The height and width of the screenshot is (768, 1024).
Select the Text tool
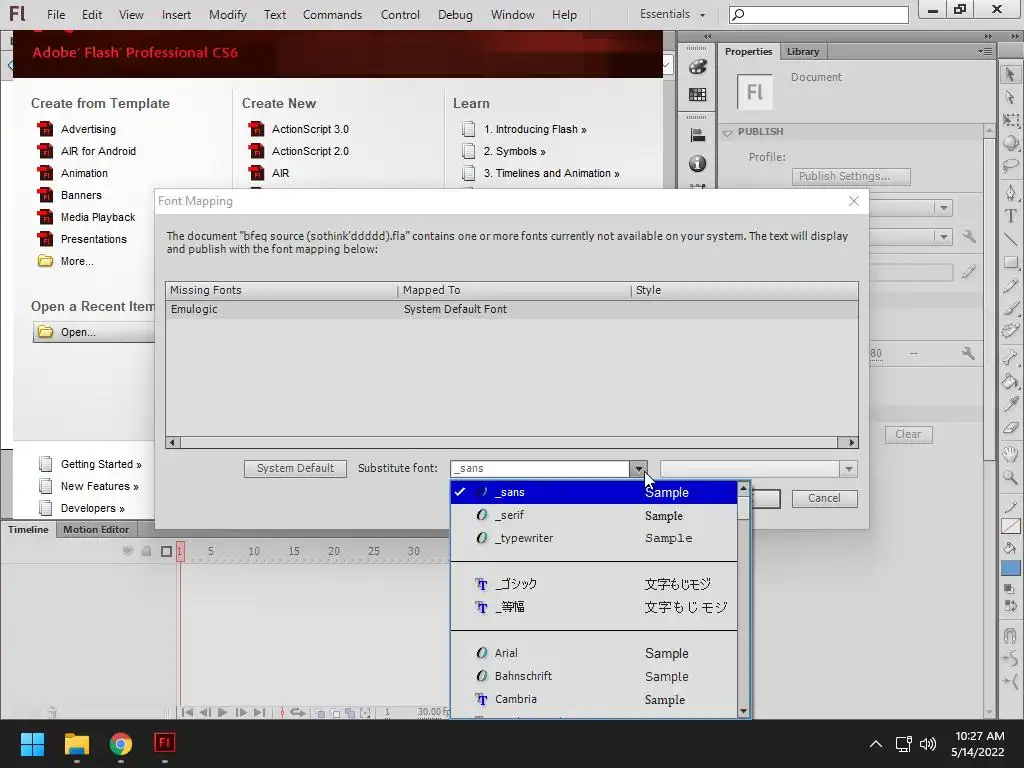click(x=1010, y=216)
